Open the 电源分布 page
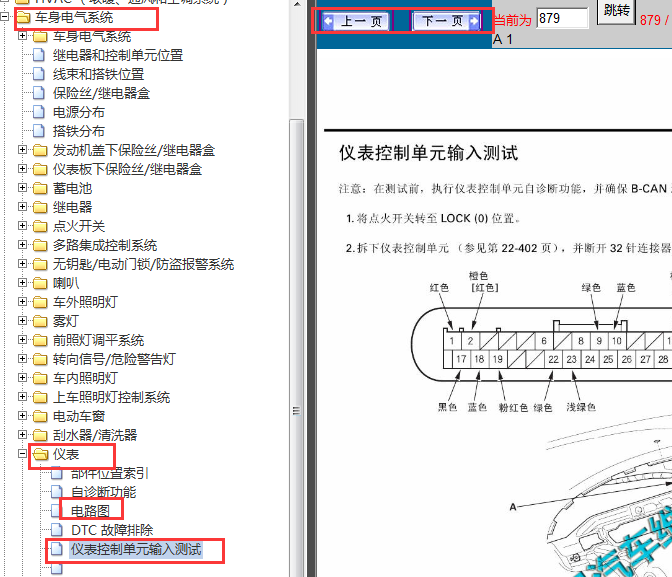This screenshot has width=672, height=577. click(x=78, y=112)
